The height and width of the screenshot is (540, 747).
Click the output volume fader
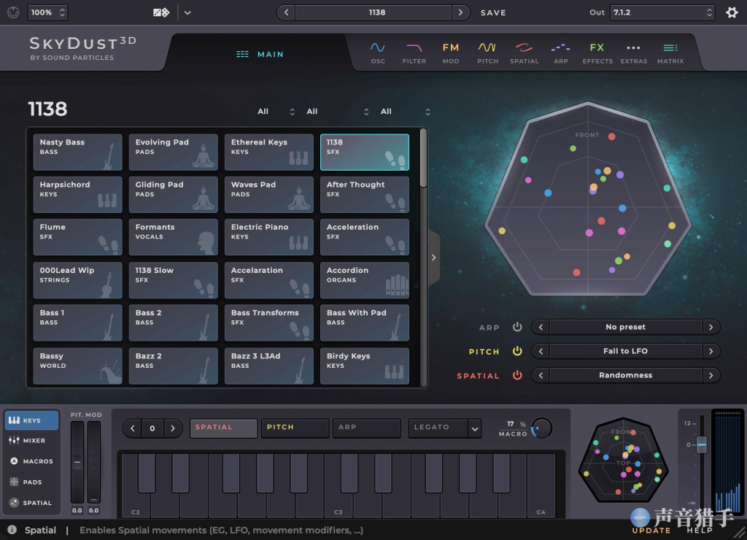point(701,445)
